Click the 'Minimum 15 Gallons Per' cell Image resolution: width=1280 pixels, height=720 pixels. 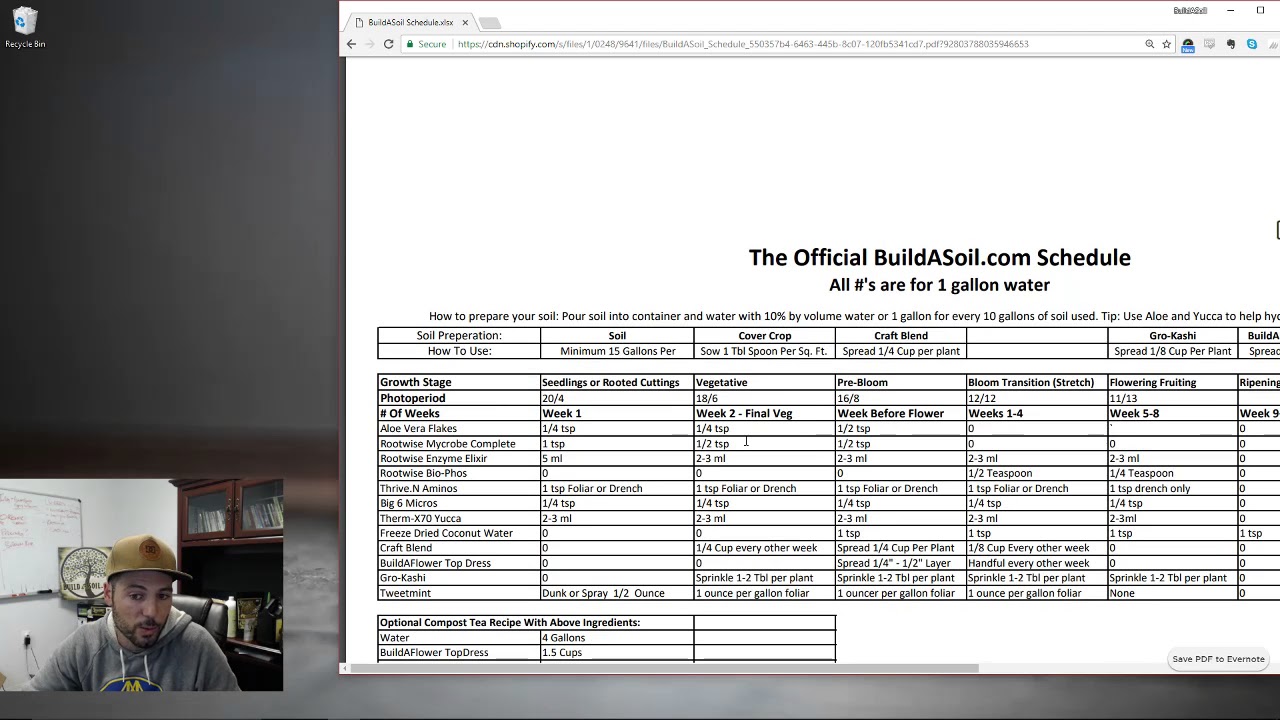[x=617, y=351]
